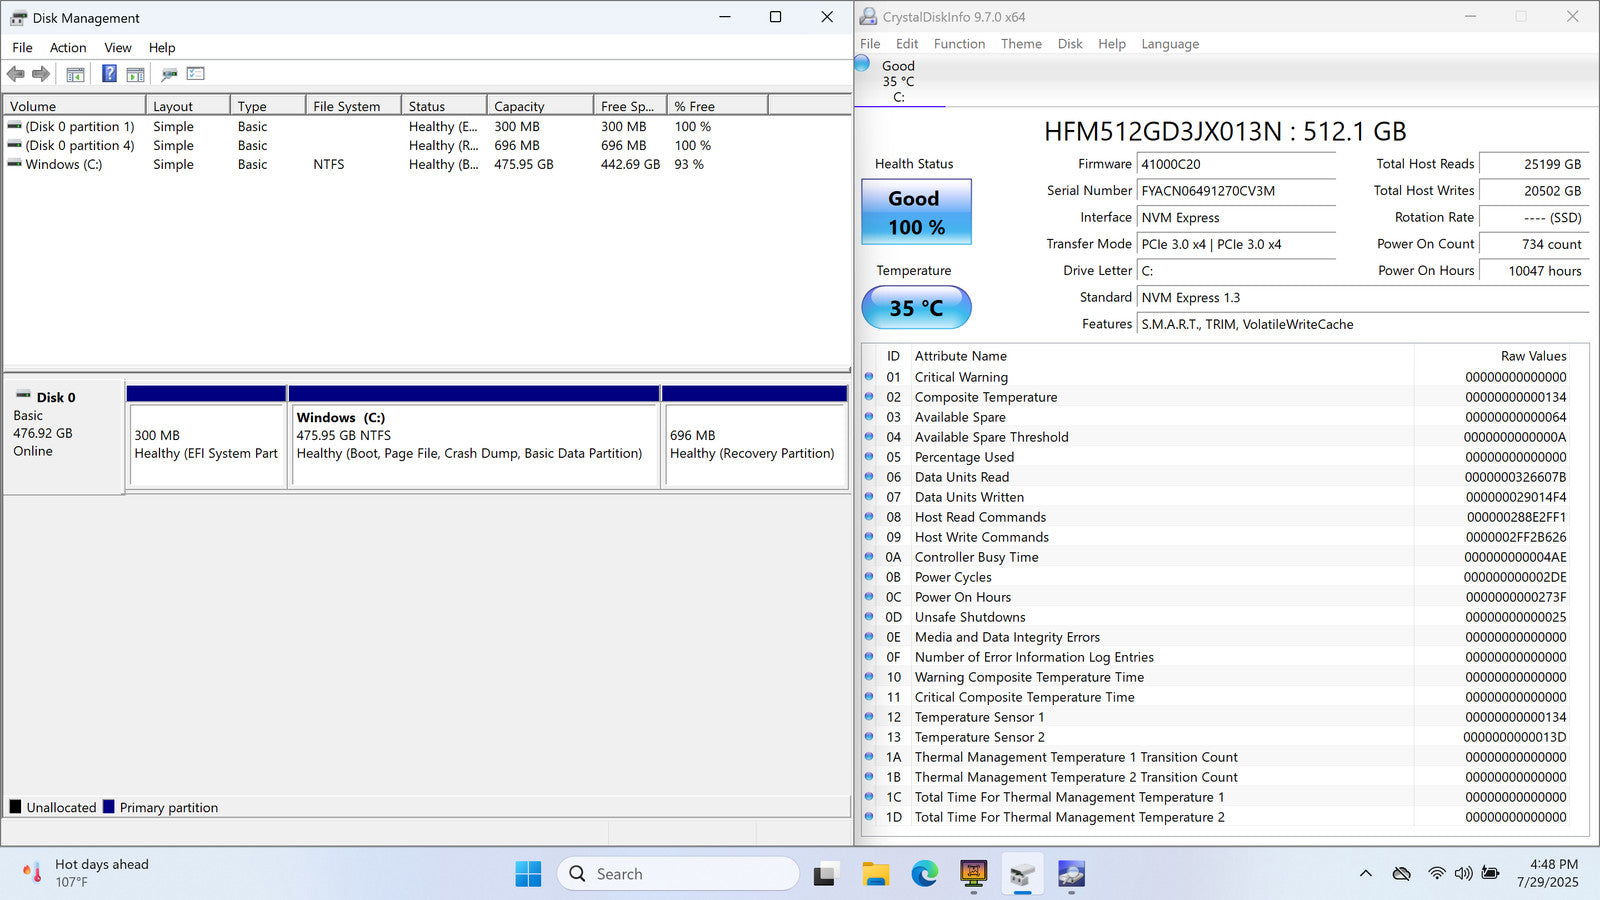The image size is (1600, 900).
Task: Select the Windows (C:) volume row
Action: 64,165
